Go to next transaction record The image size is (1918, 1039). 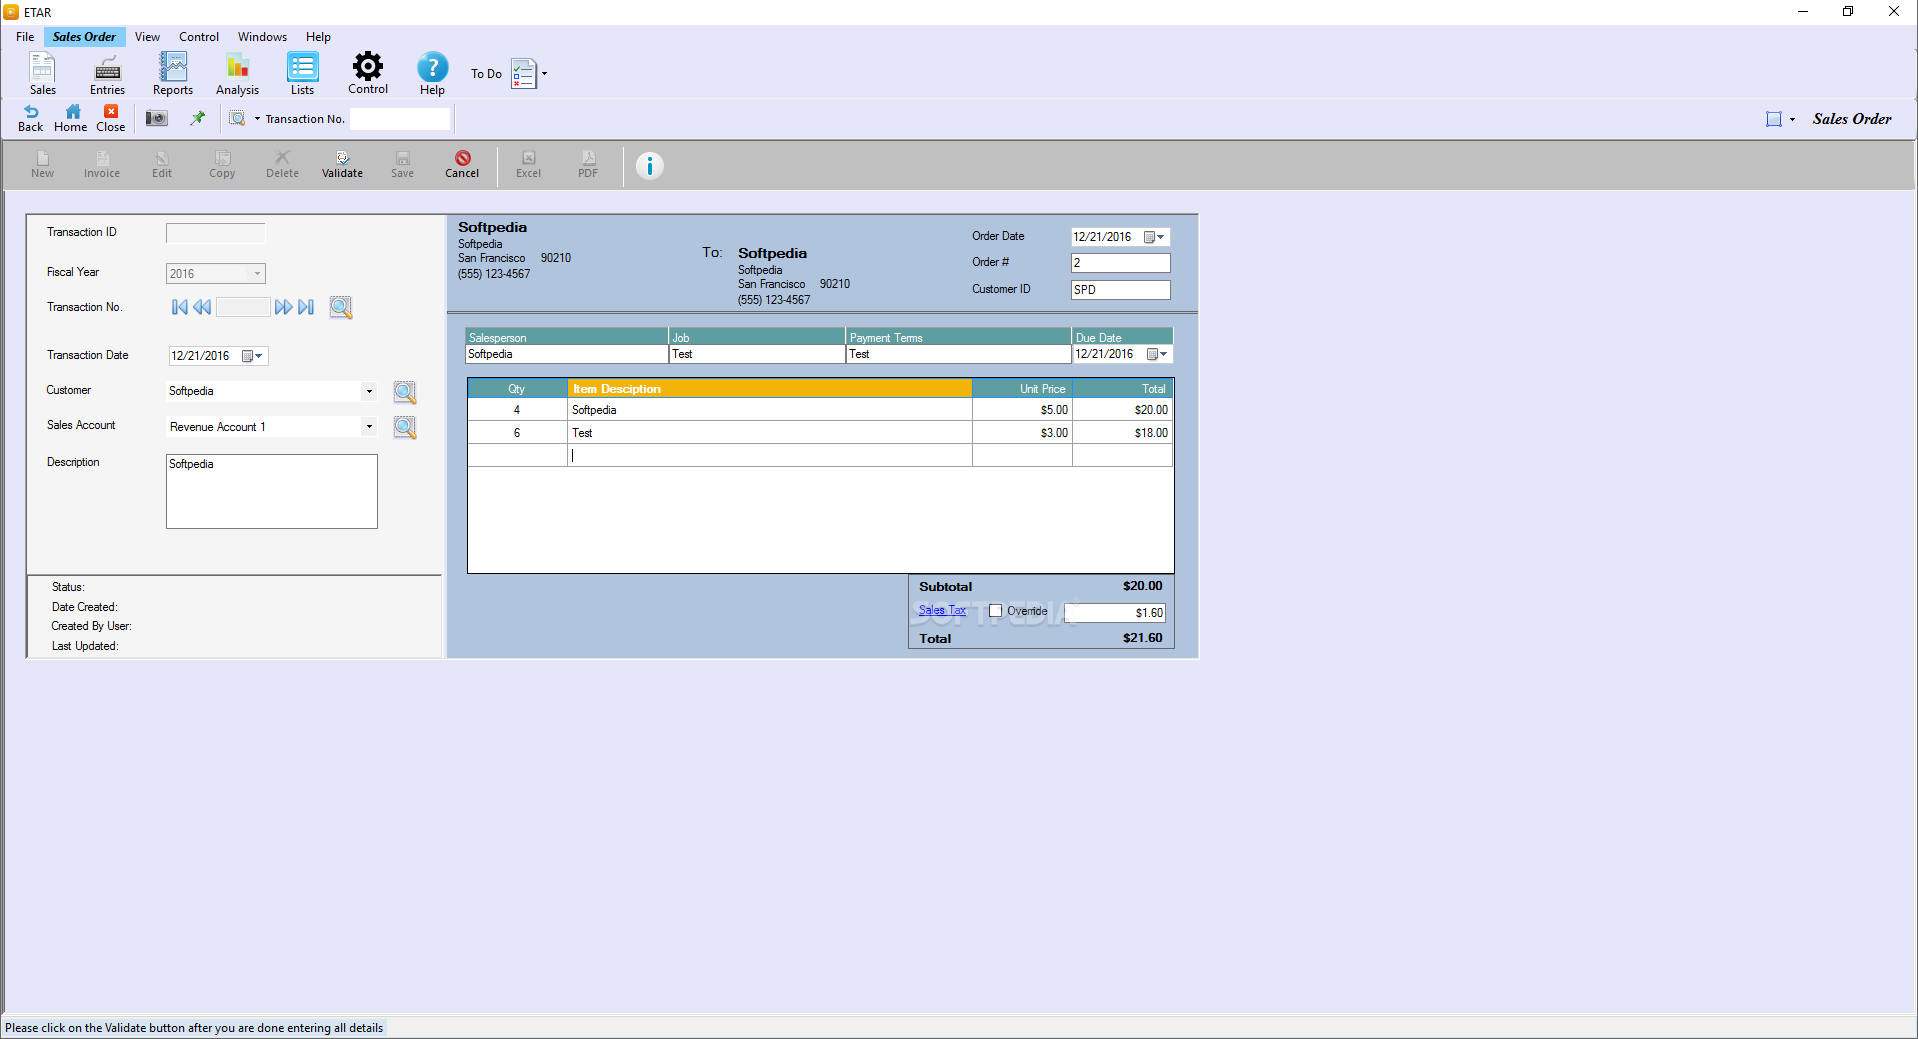[284, 307]
